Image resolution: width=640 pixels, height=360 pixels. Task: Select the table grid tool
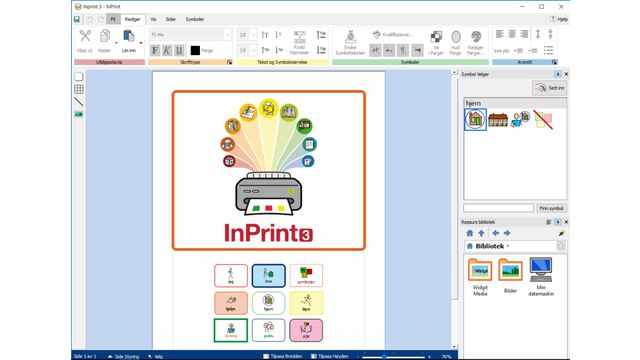(79, 89)
